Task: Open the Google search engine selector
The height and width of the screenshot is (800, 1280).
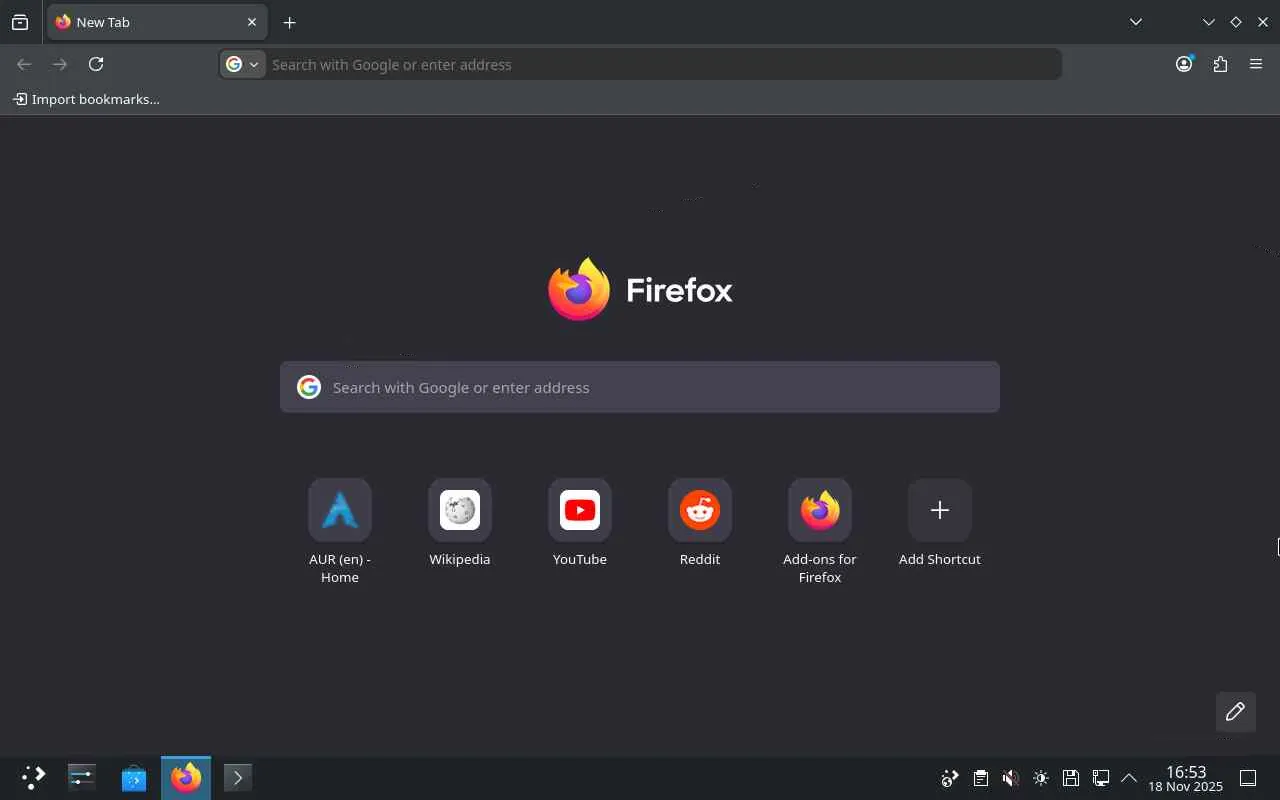Action: 242,64
